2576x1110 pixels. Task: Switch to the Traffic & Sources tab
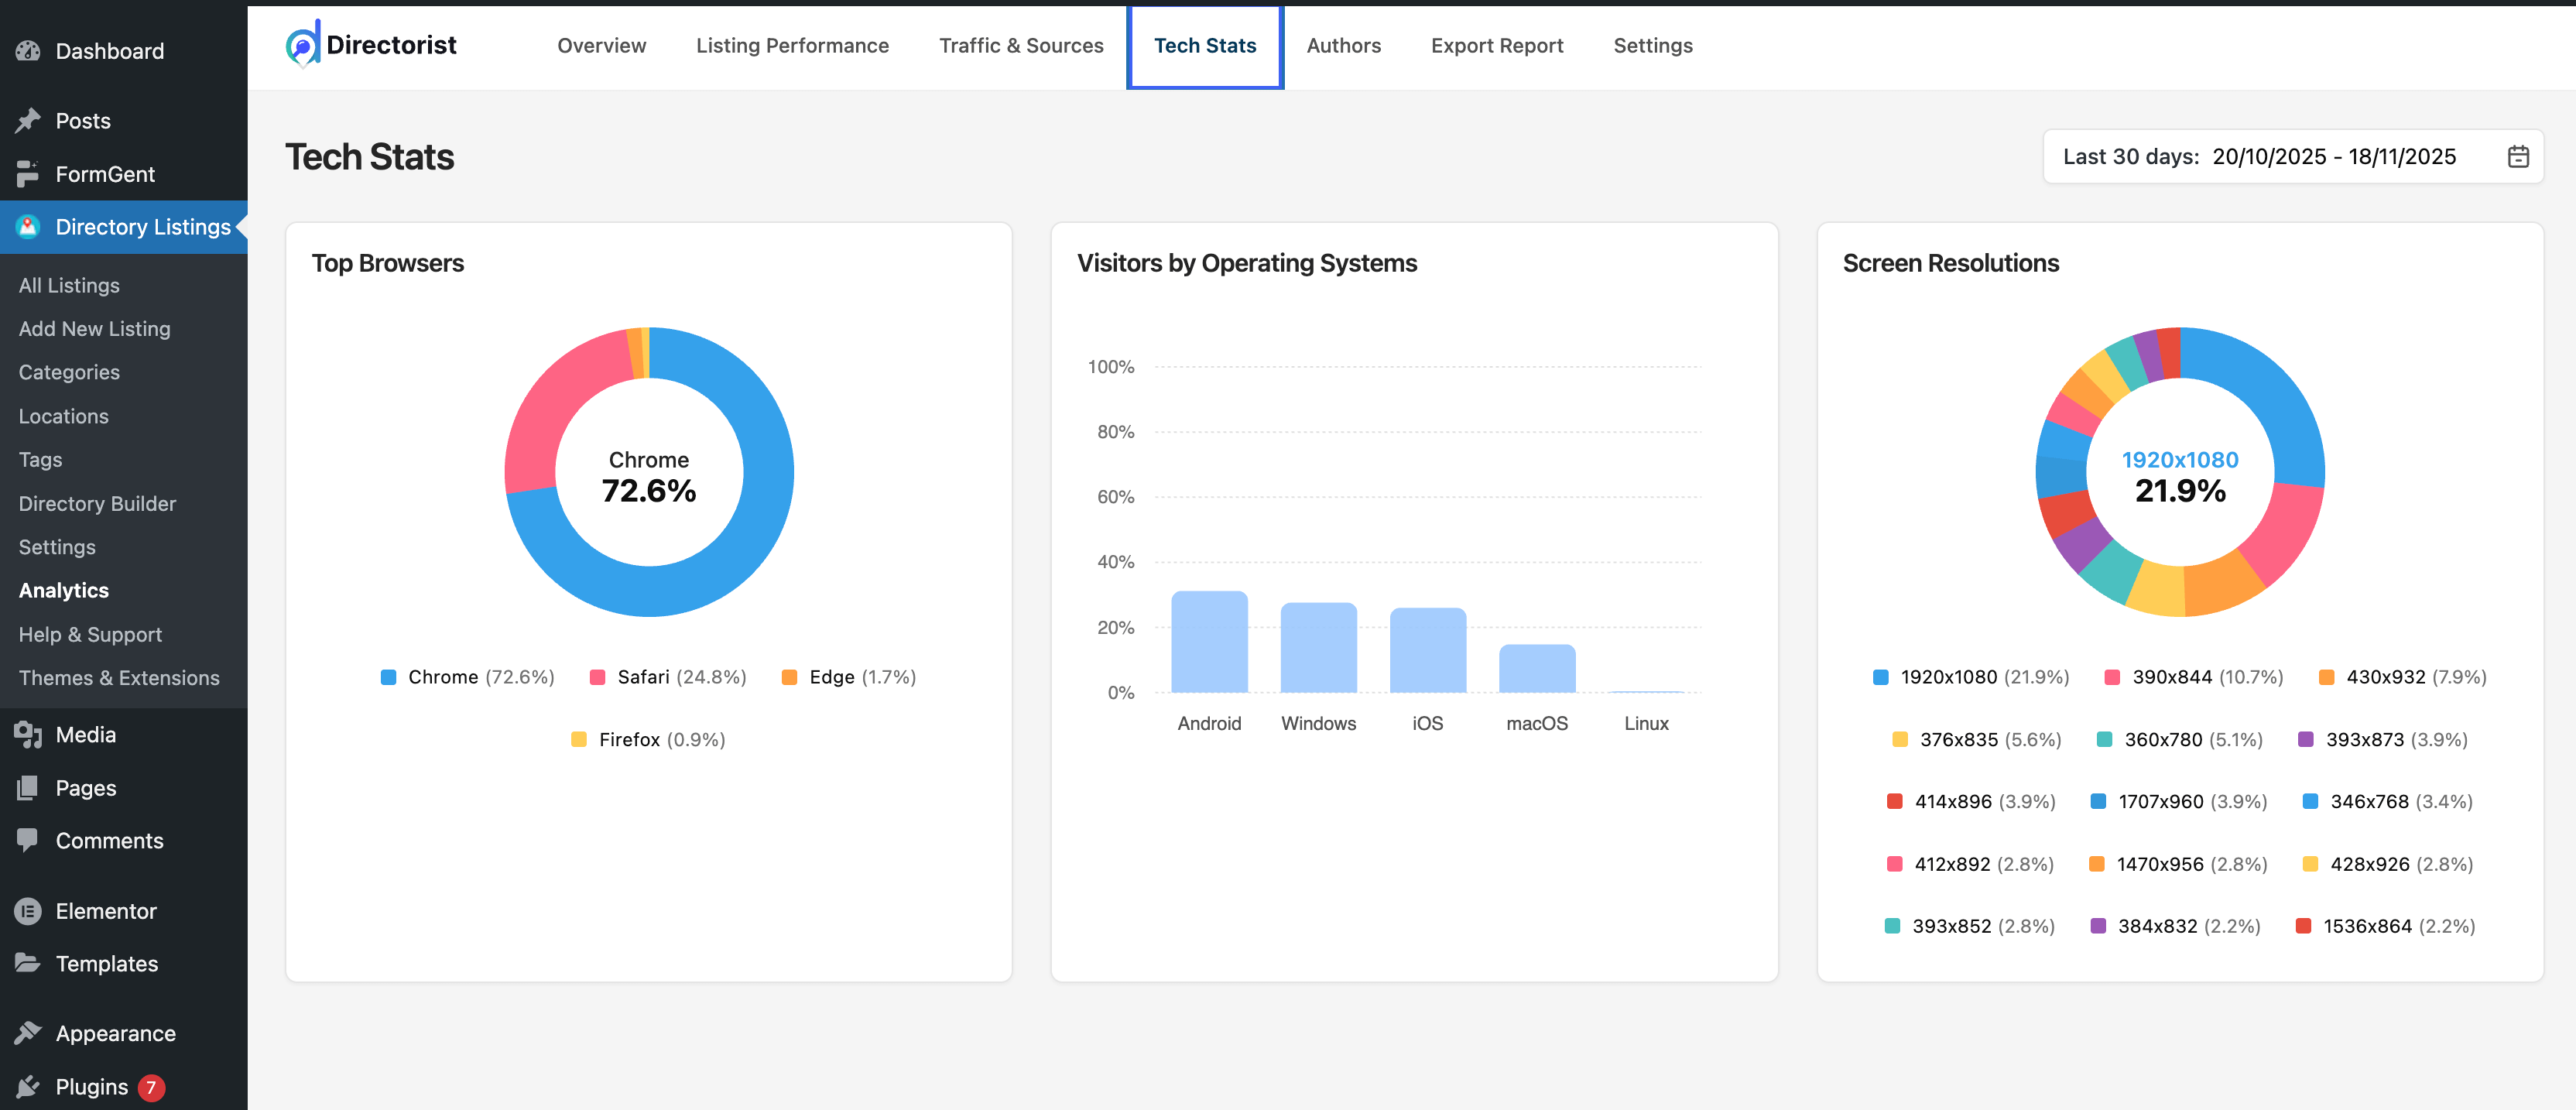pos(1020,46)
